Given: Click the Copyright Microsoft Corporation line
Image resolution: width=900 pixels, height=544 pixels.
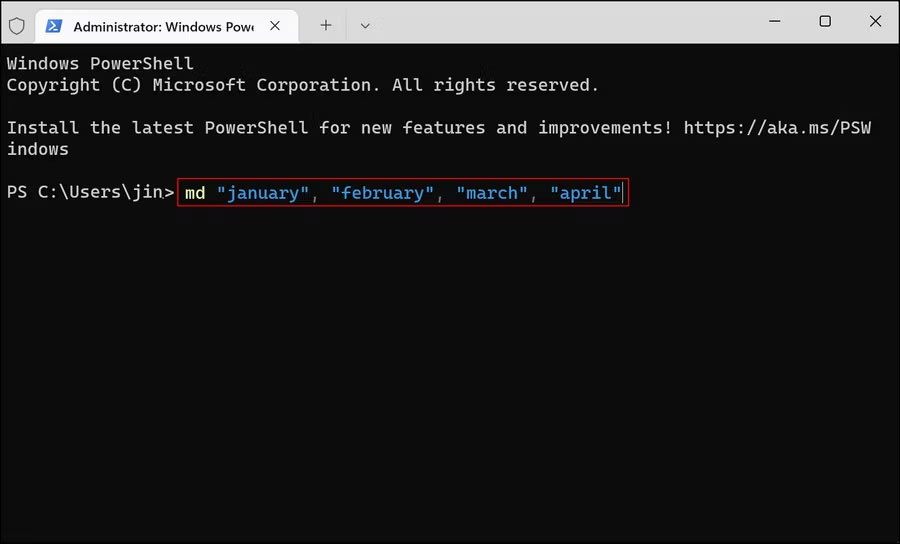Looking at the screenshot, I should (302, 85).
